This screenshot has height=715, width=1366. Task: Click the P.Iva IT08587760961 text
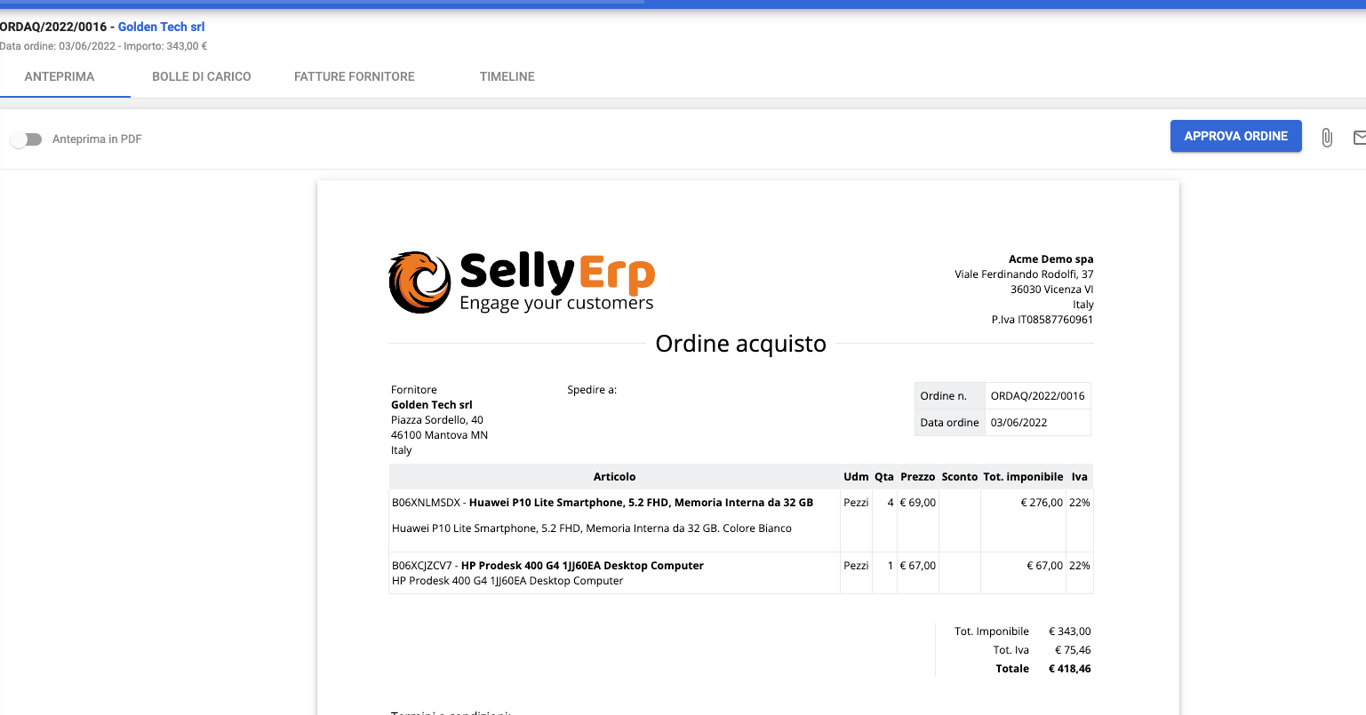point(1042,320)
